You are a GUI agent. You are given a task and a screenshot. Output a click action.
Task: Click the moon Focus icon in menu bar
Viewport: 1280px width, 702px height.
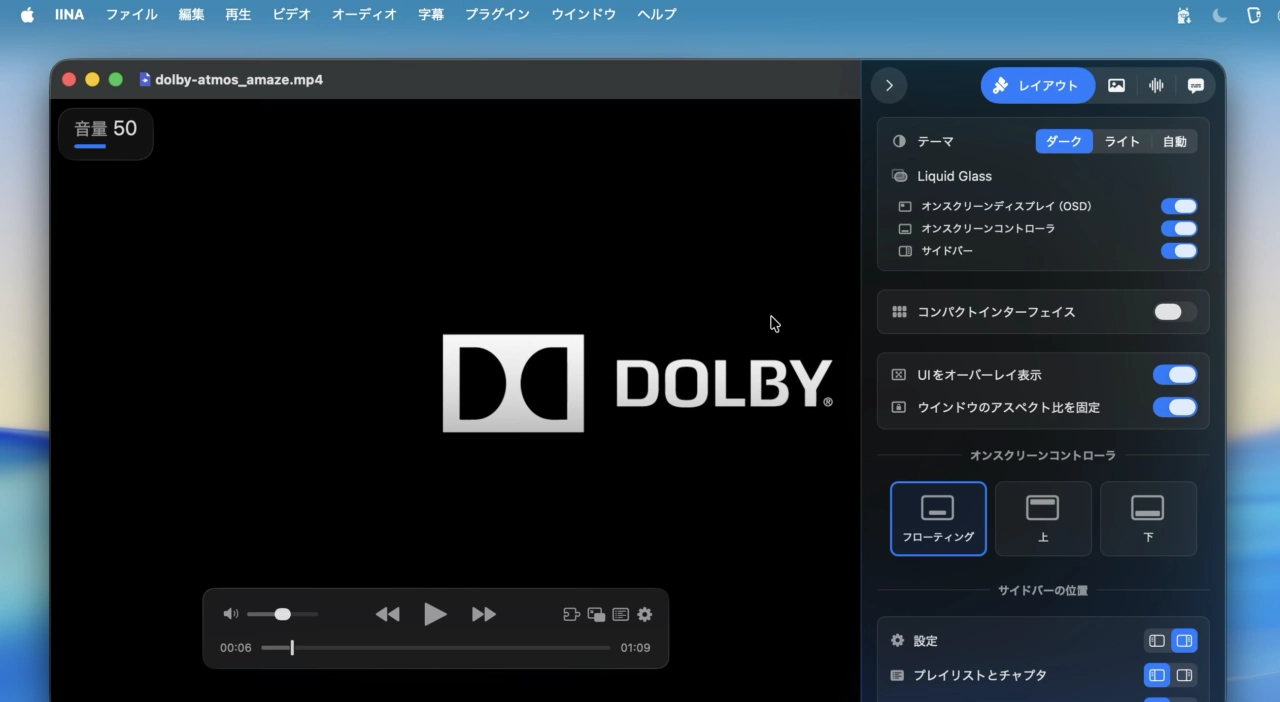pyautogui.click(x=1219, y=15)
